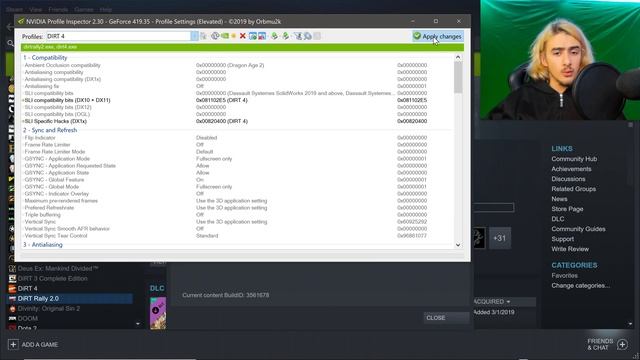
Task: Open the Profiles combo box dropdown arrow
Action: tap(194, 36)
